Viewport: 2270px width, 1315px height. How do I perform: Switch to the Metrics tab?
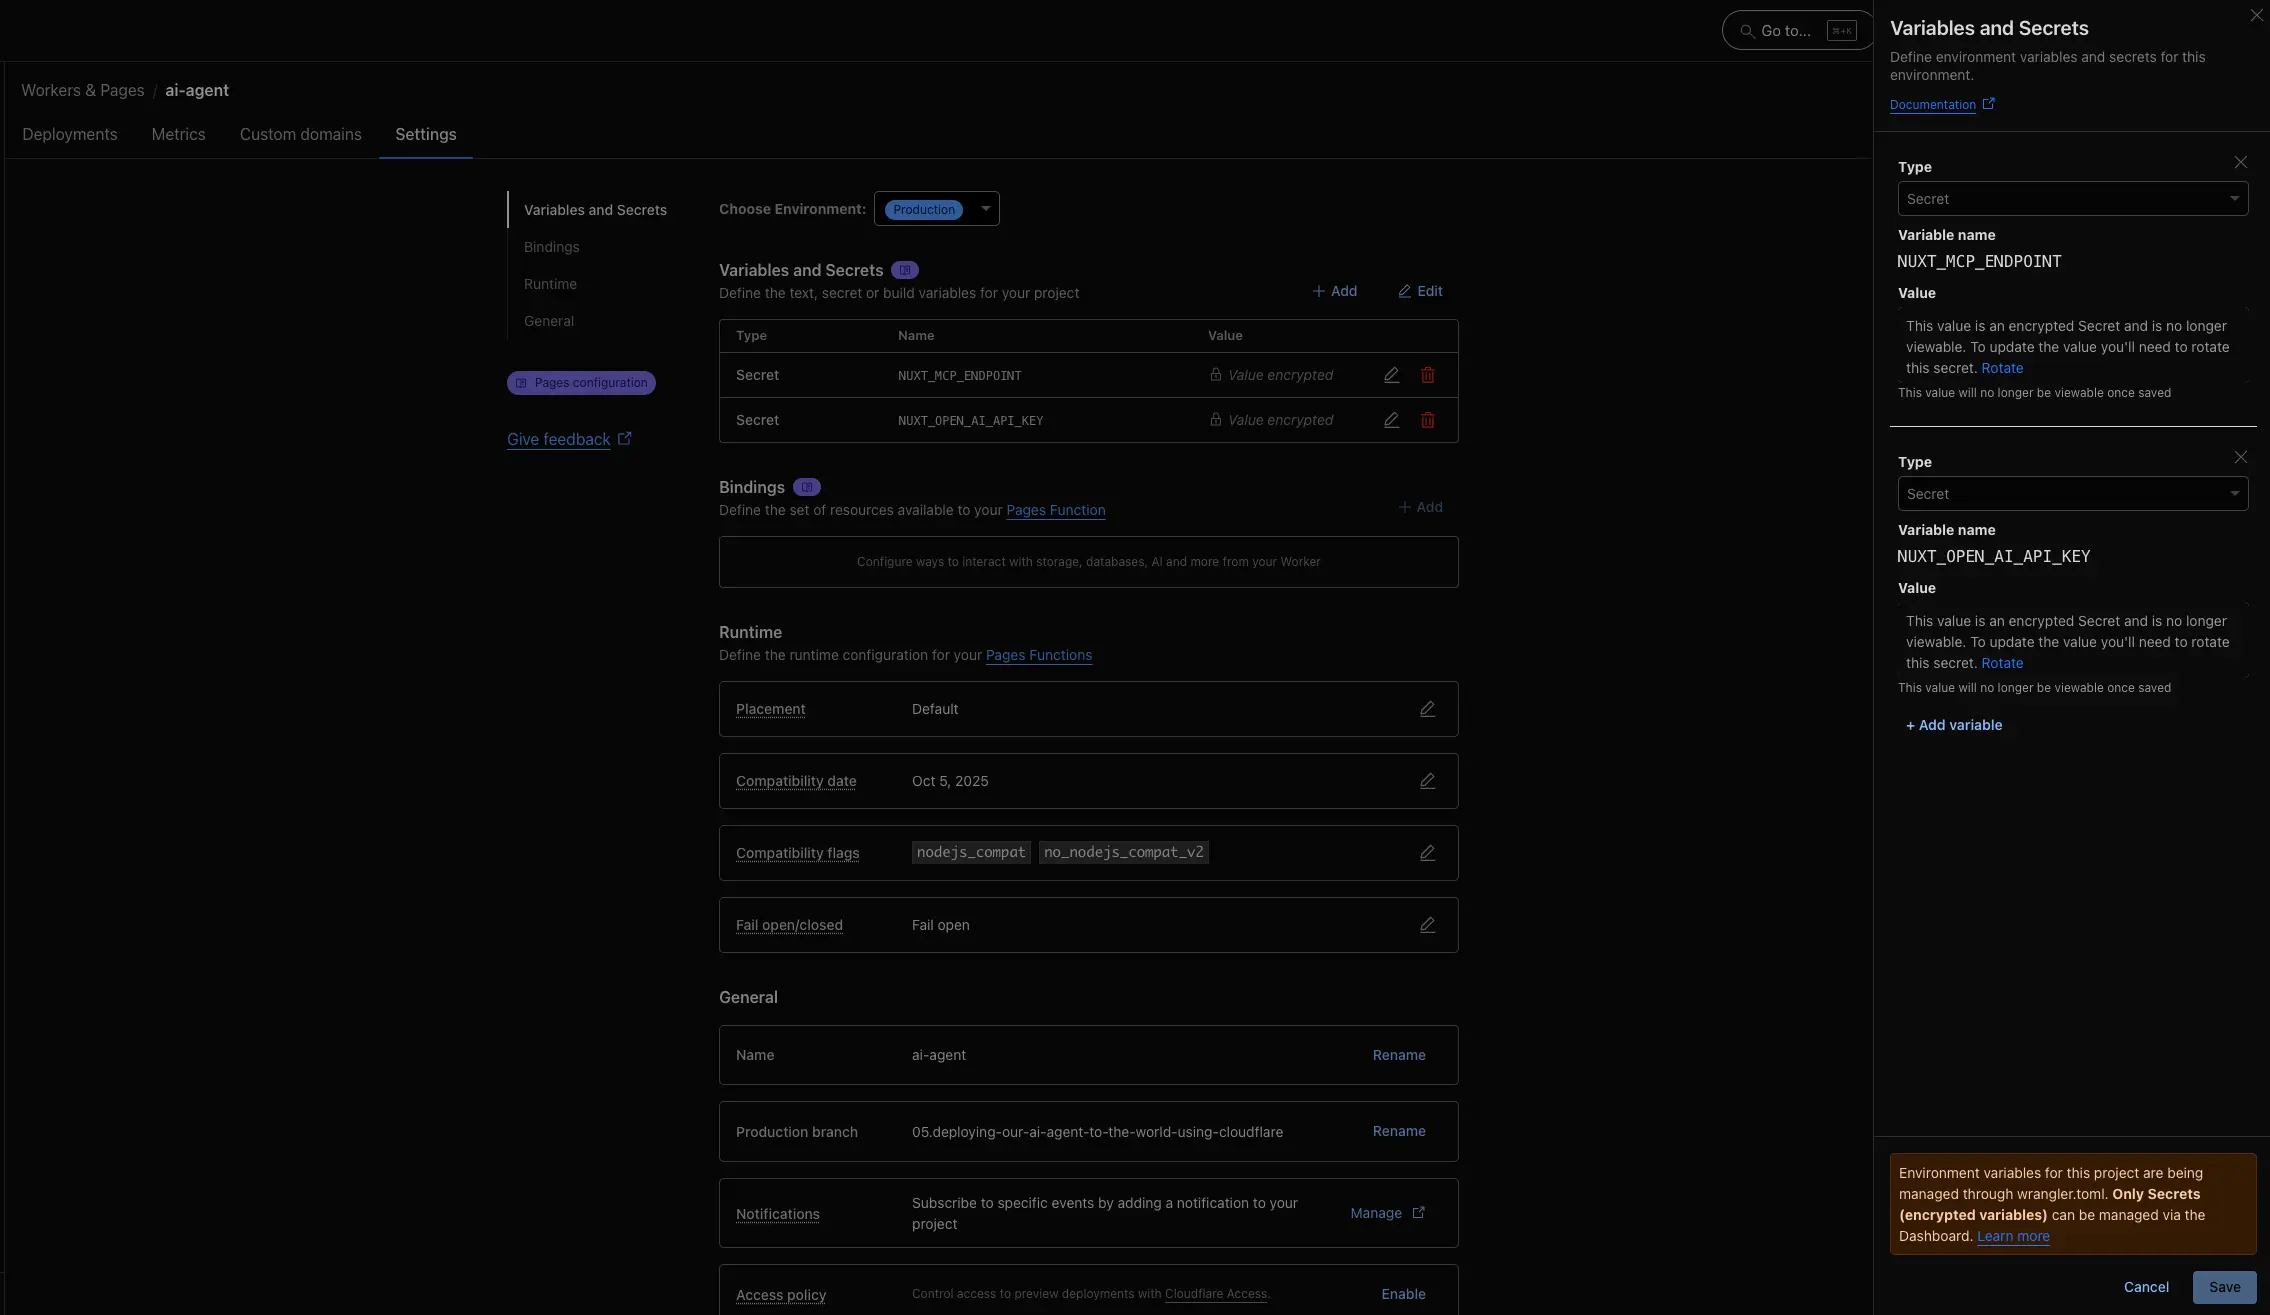178,134
